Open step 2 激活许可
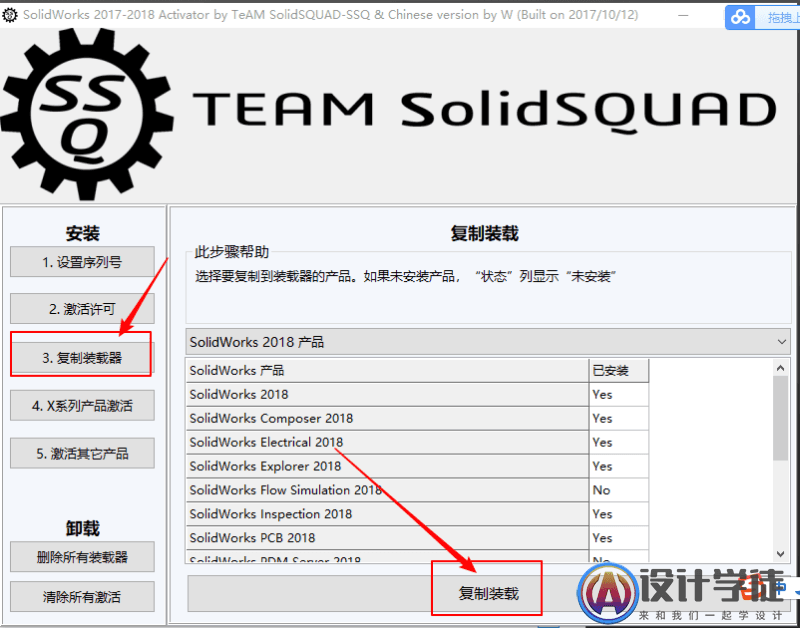Image resolution: width=800 pixels, height=628 pixels. [x=82, y=309]
